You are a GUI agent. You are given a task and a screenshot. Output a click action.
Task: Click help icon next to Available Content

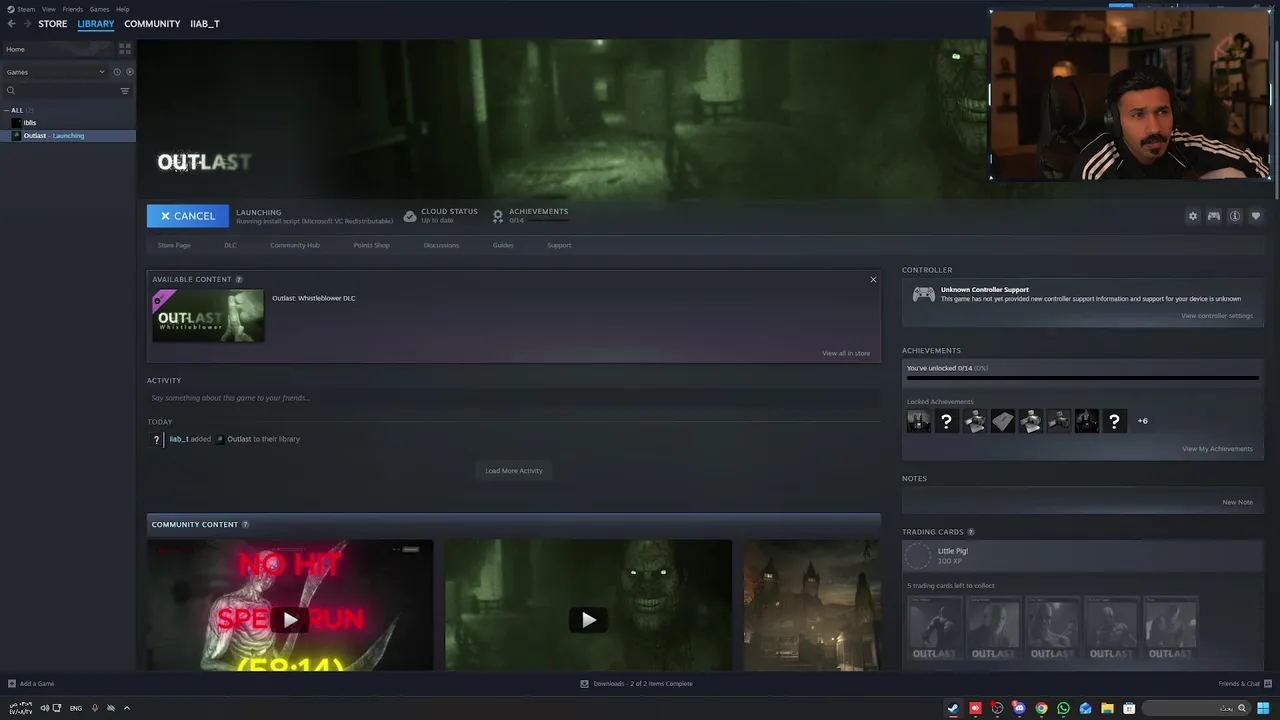tap(239, 280)
